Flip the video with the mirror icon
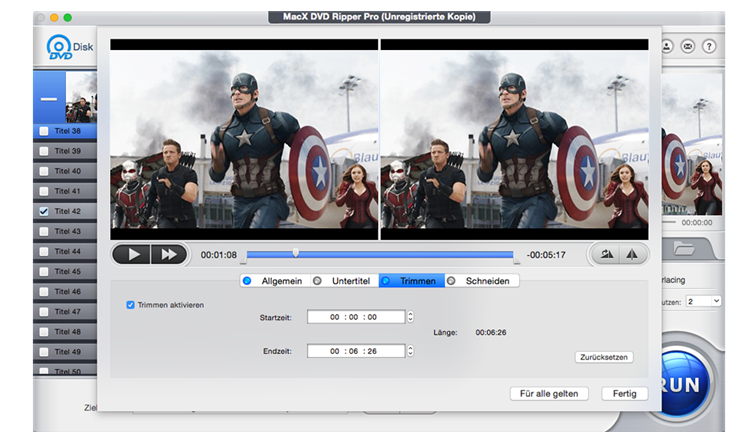Screen dimensions: 755x445 tap(632, 254)
